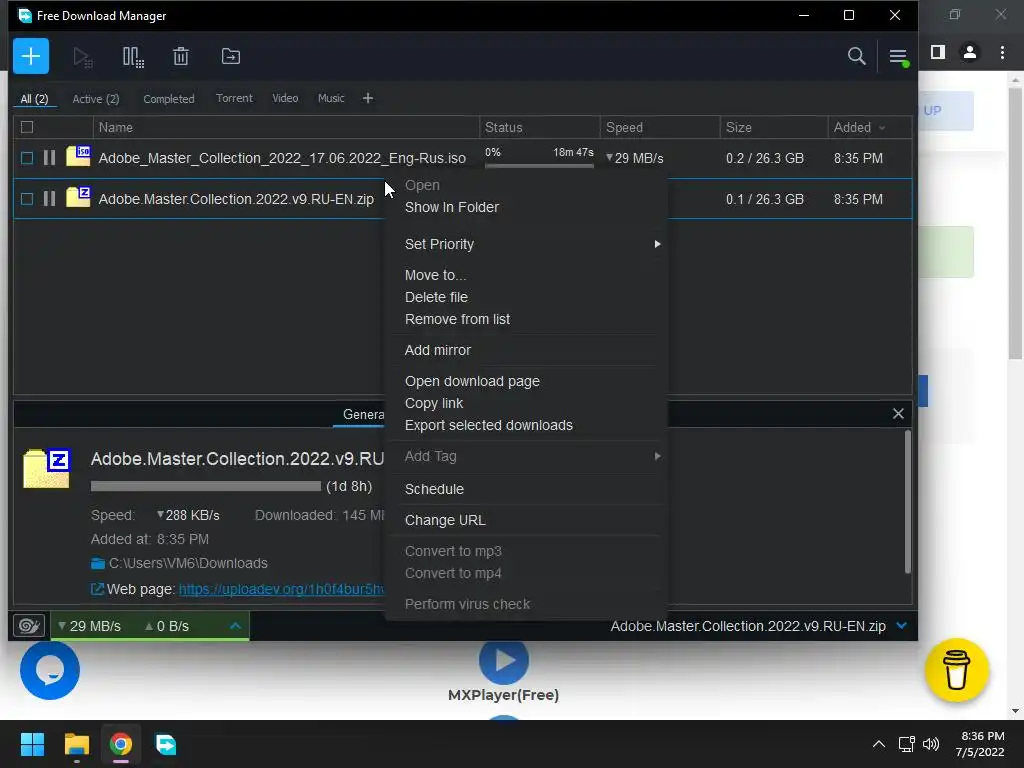The height and width of the screenshot is (768, 1024).
Task: Click the move to folder toolbar icon
Action: tap(231, 56)
